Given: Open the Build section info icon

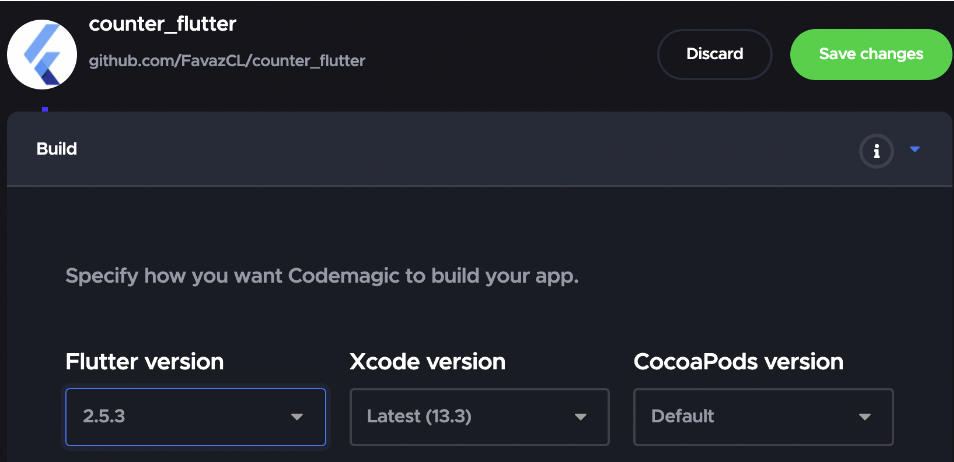Looking at the screenshot, I should (x=876, y=151).
